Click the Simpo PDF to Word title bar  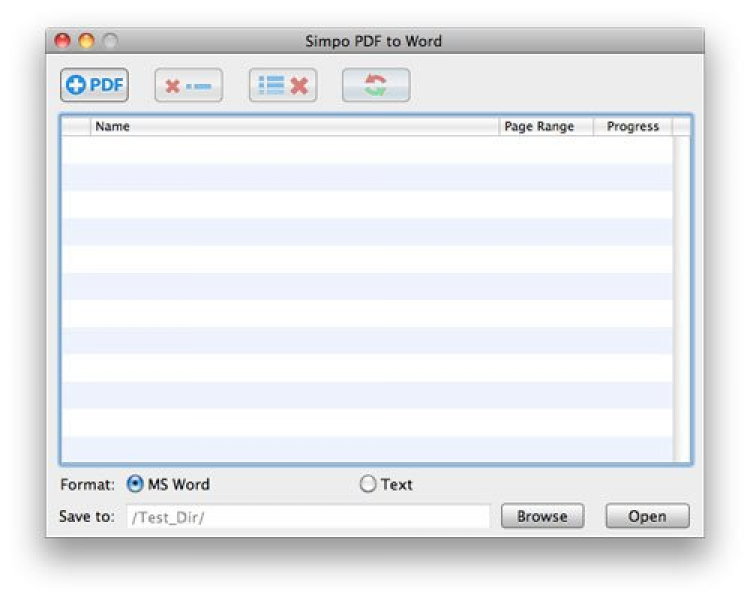click(x=374, y=41)
